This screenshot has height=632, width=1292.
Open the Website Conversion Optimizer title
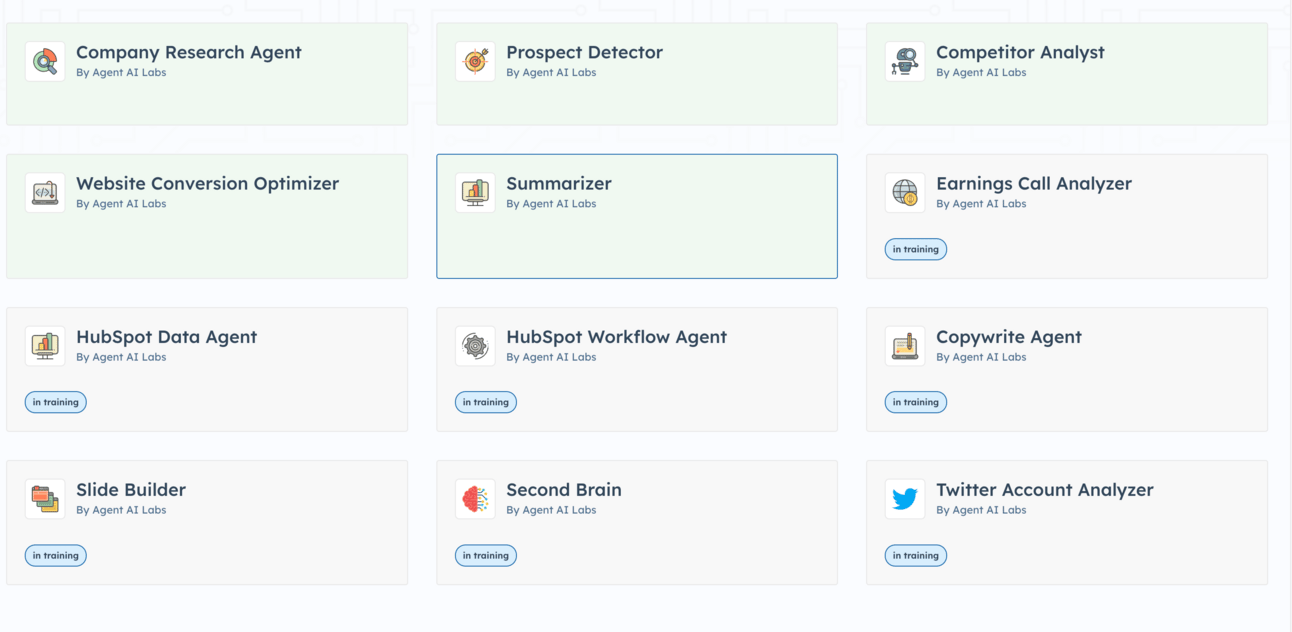click(207, 184)
